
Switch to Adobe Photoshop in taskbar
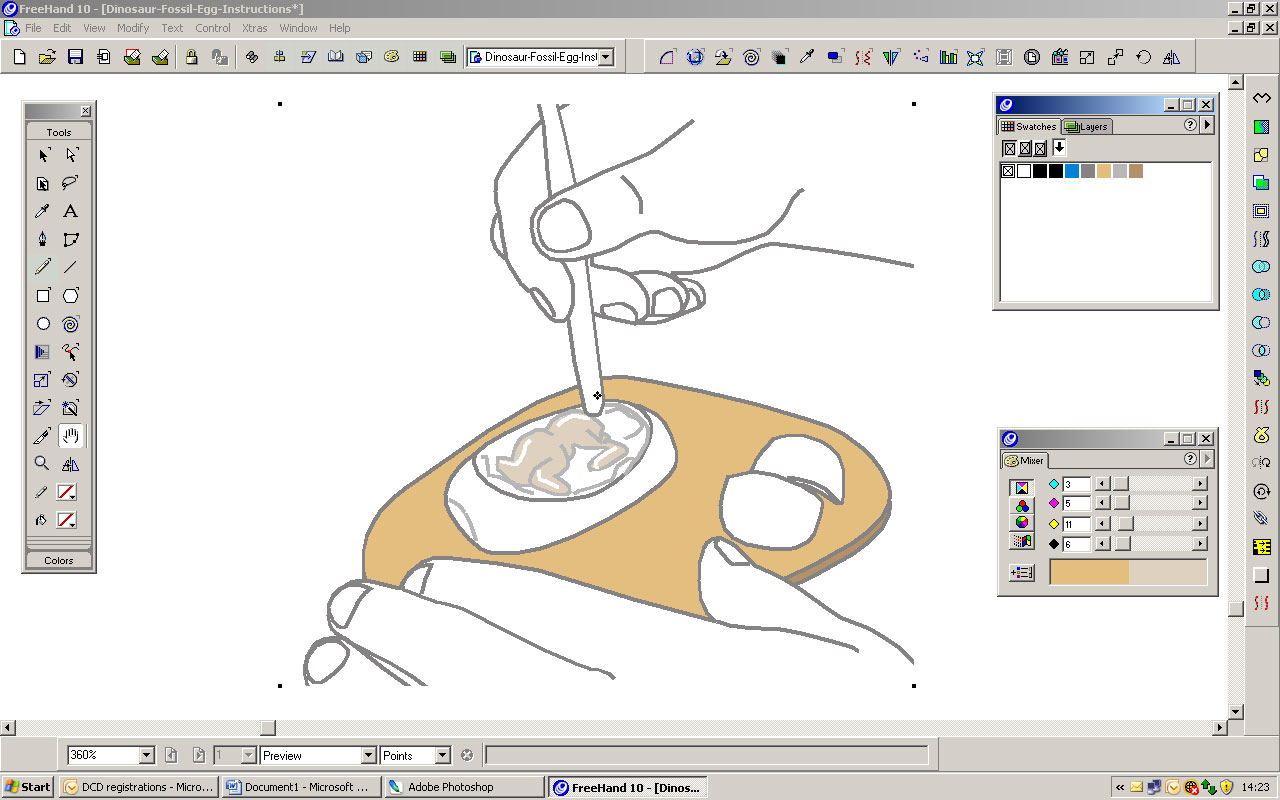463,787
